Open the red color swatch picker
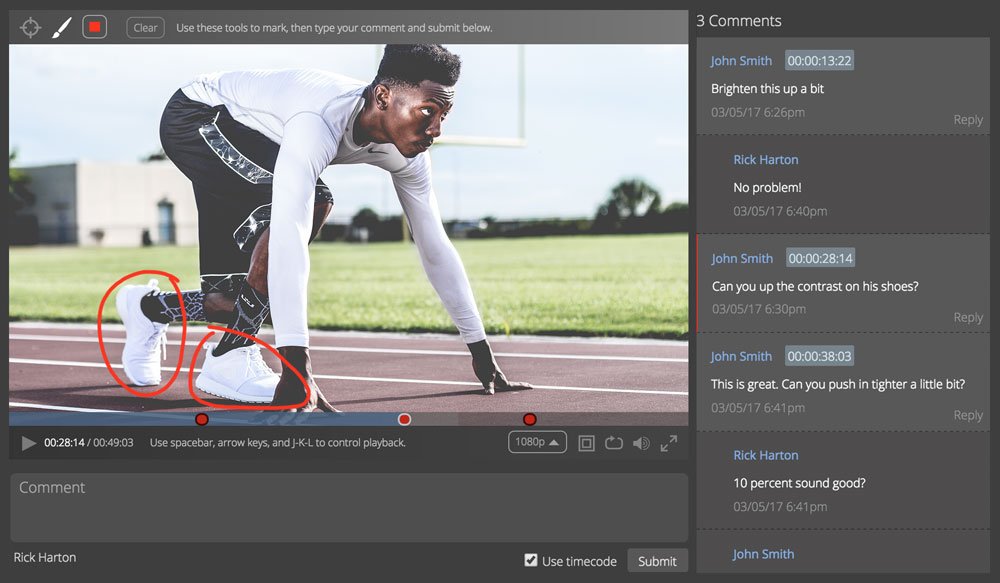The height and width of the screenshot is (583, 1000). tap(94, 27)
